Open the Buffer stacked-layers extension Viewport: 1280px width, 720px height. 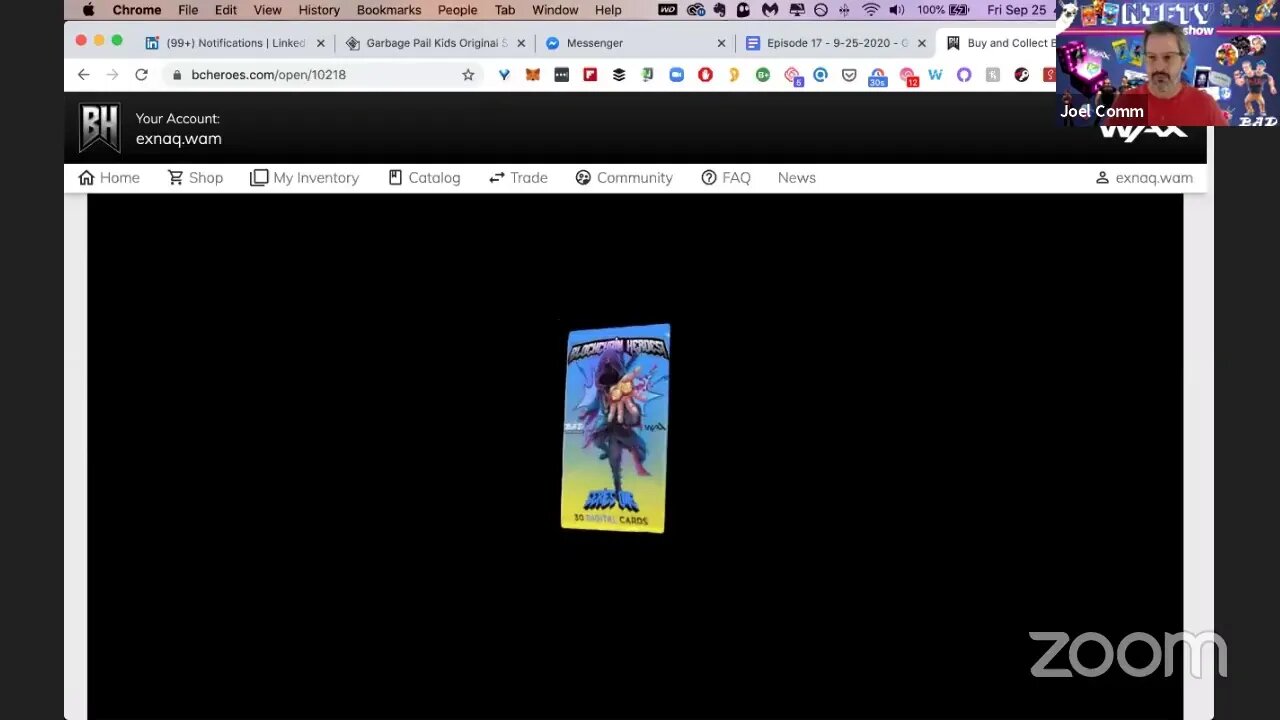[x=619, y=74]
